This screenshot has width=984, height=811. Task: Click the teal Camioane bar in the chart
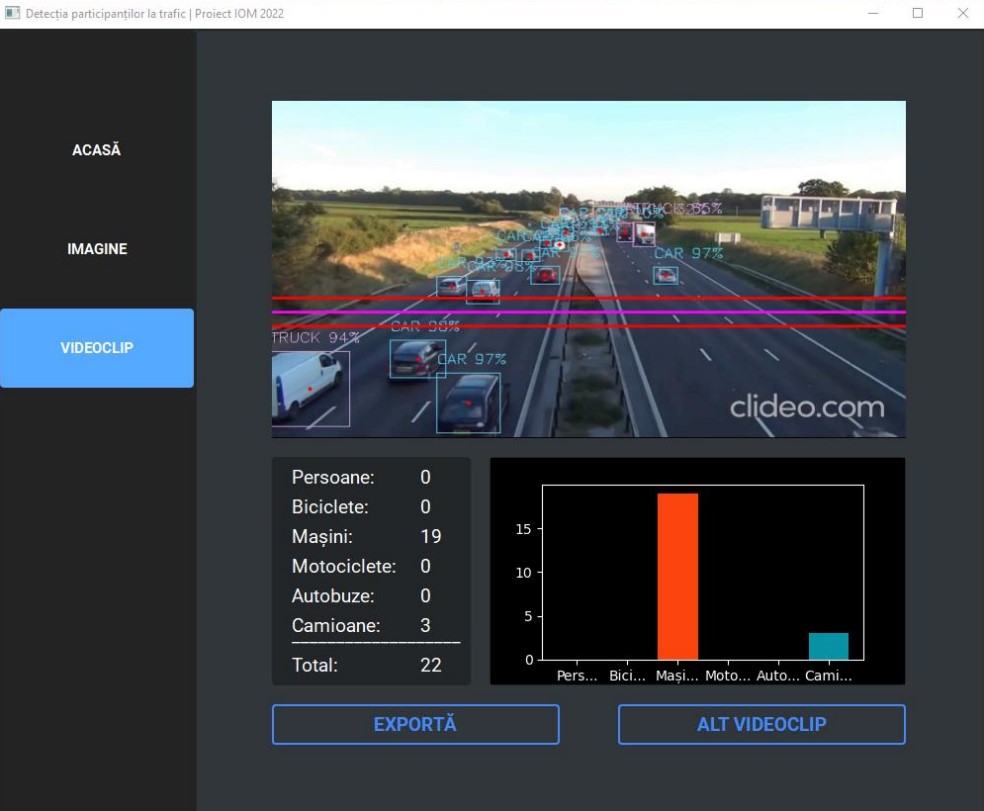pyautogui.click(x=826, y=645)
